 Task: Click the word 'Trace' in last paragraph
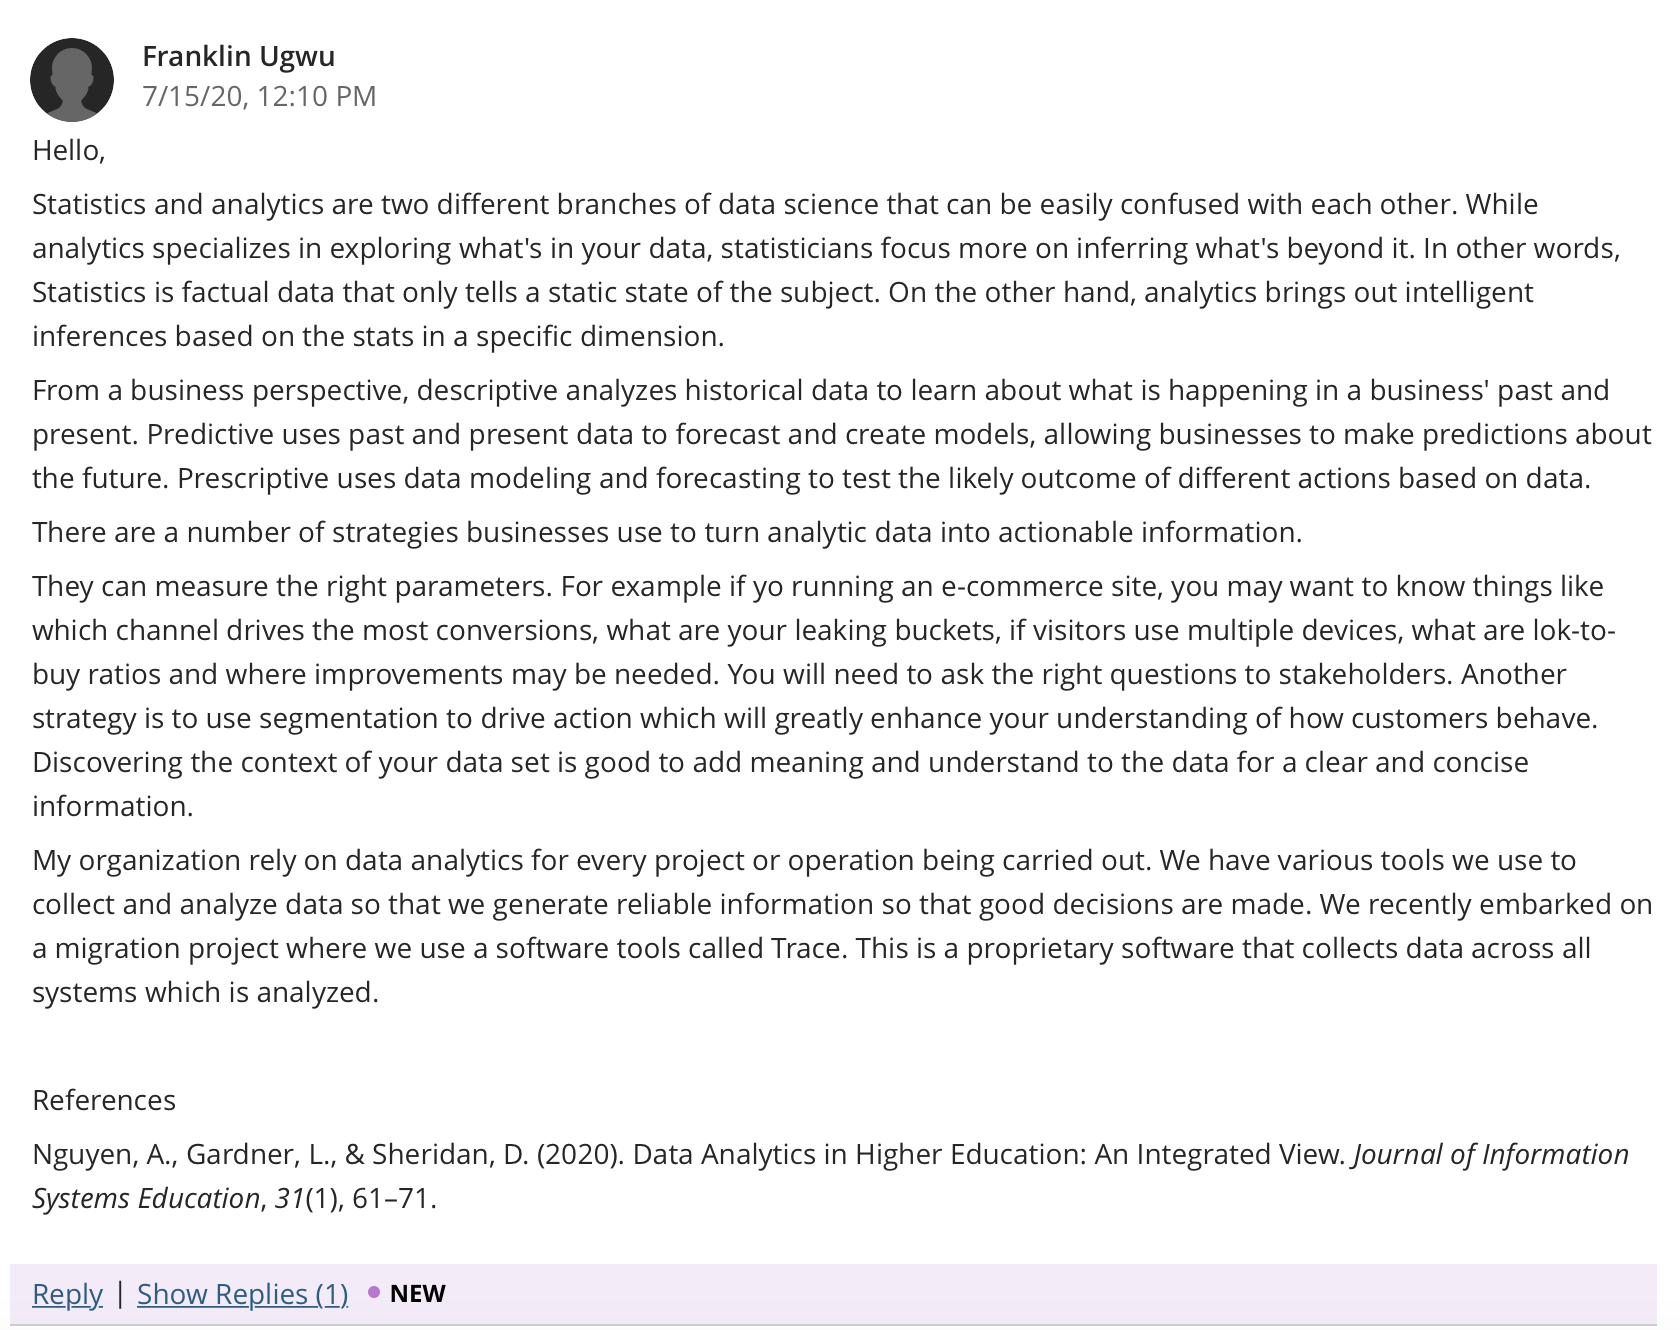[806, 948]
